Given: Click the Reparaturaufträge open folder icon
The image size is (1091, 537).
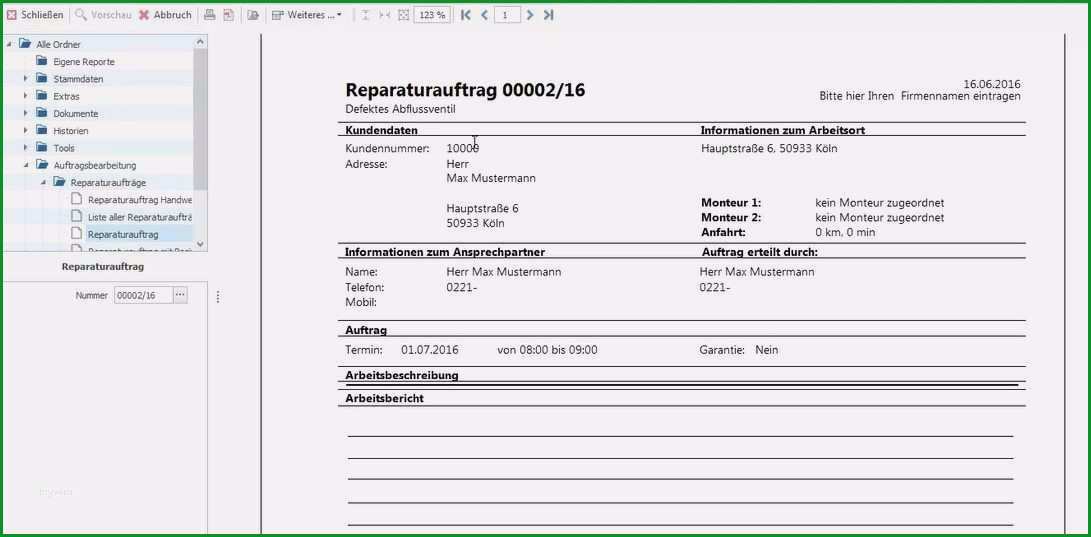Looking at the screenshot, I should coord(58,182).
